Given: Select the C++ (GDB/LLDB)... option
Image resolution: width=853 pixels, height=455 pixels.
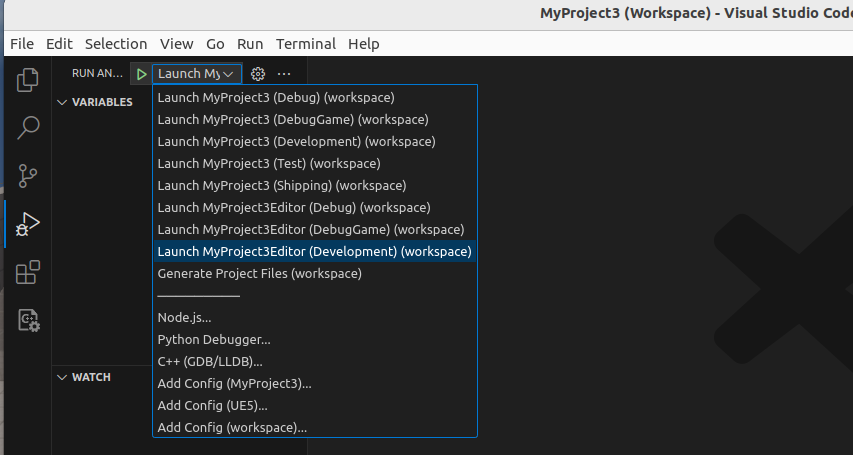Looking at the screenshot, I should 315,361.
